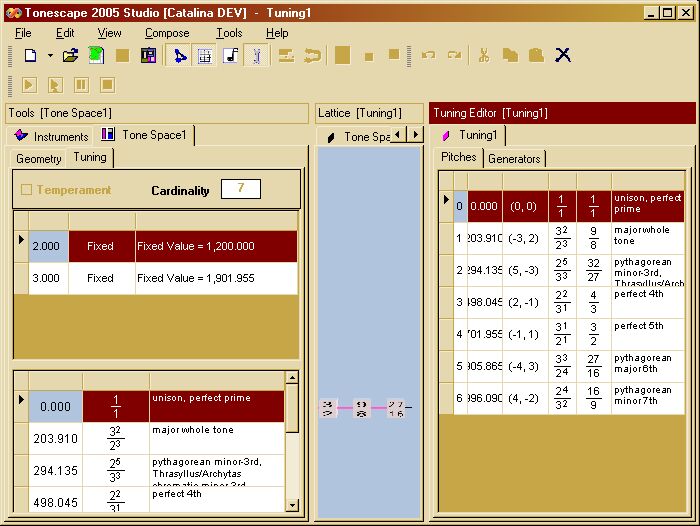Click the Play from cursor button
Image resolution: width=700 pixels, height=526 pixels.
(x=55, y=85)
